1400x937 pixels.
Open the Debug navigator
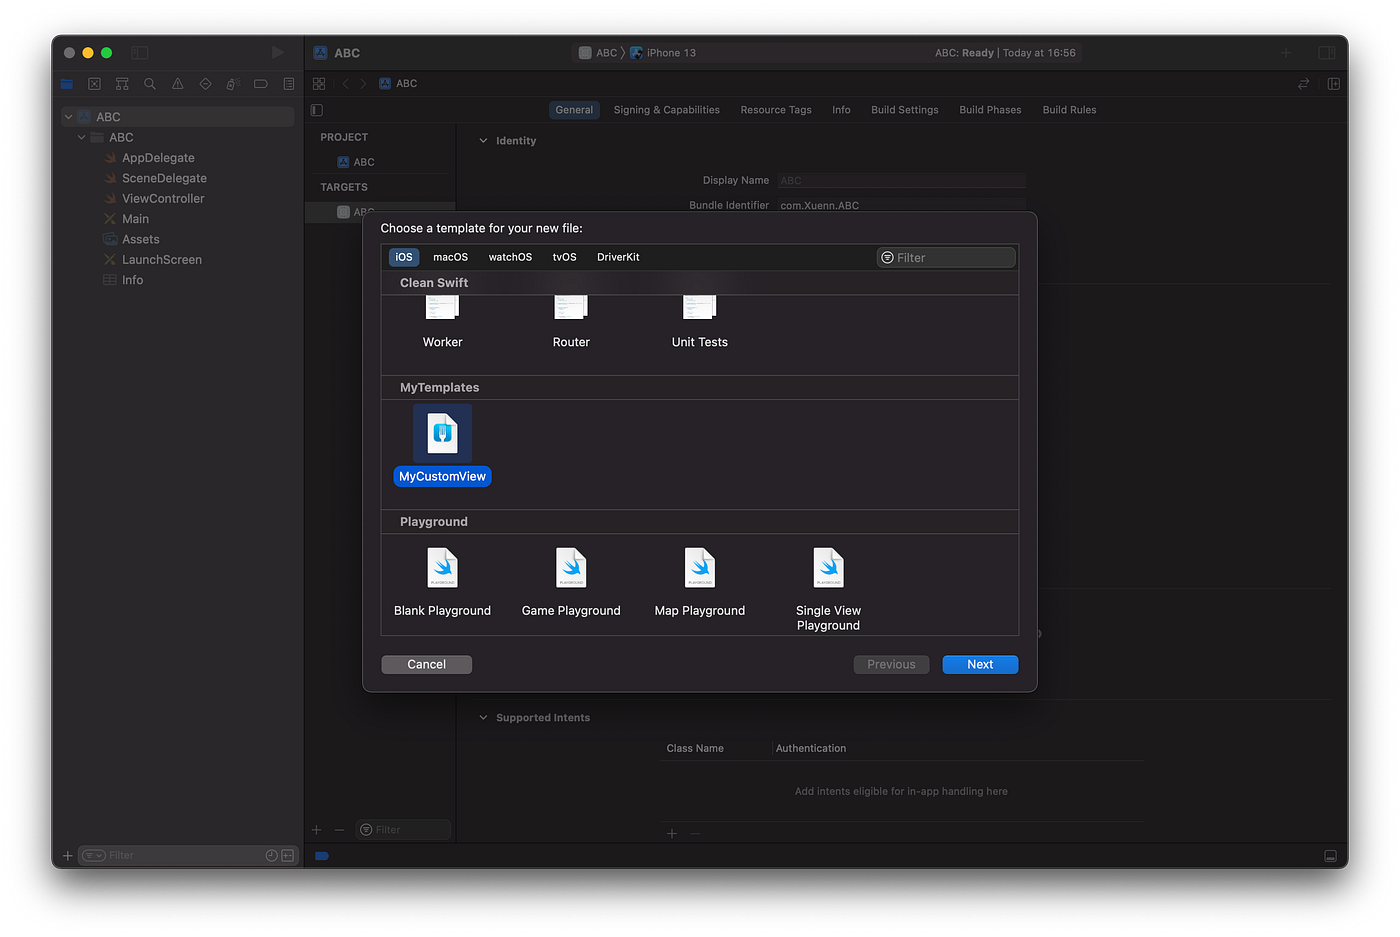(232, 84)
